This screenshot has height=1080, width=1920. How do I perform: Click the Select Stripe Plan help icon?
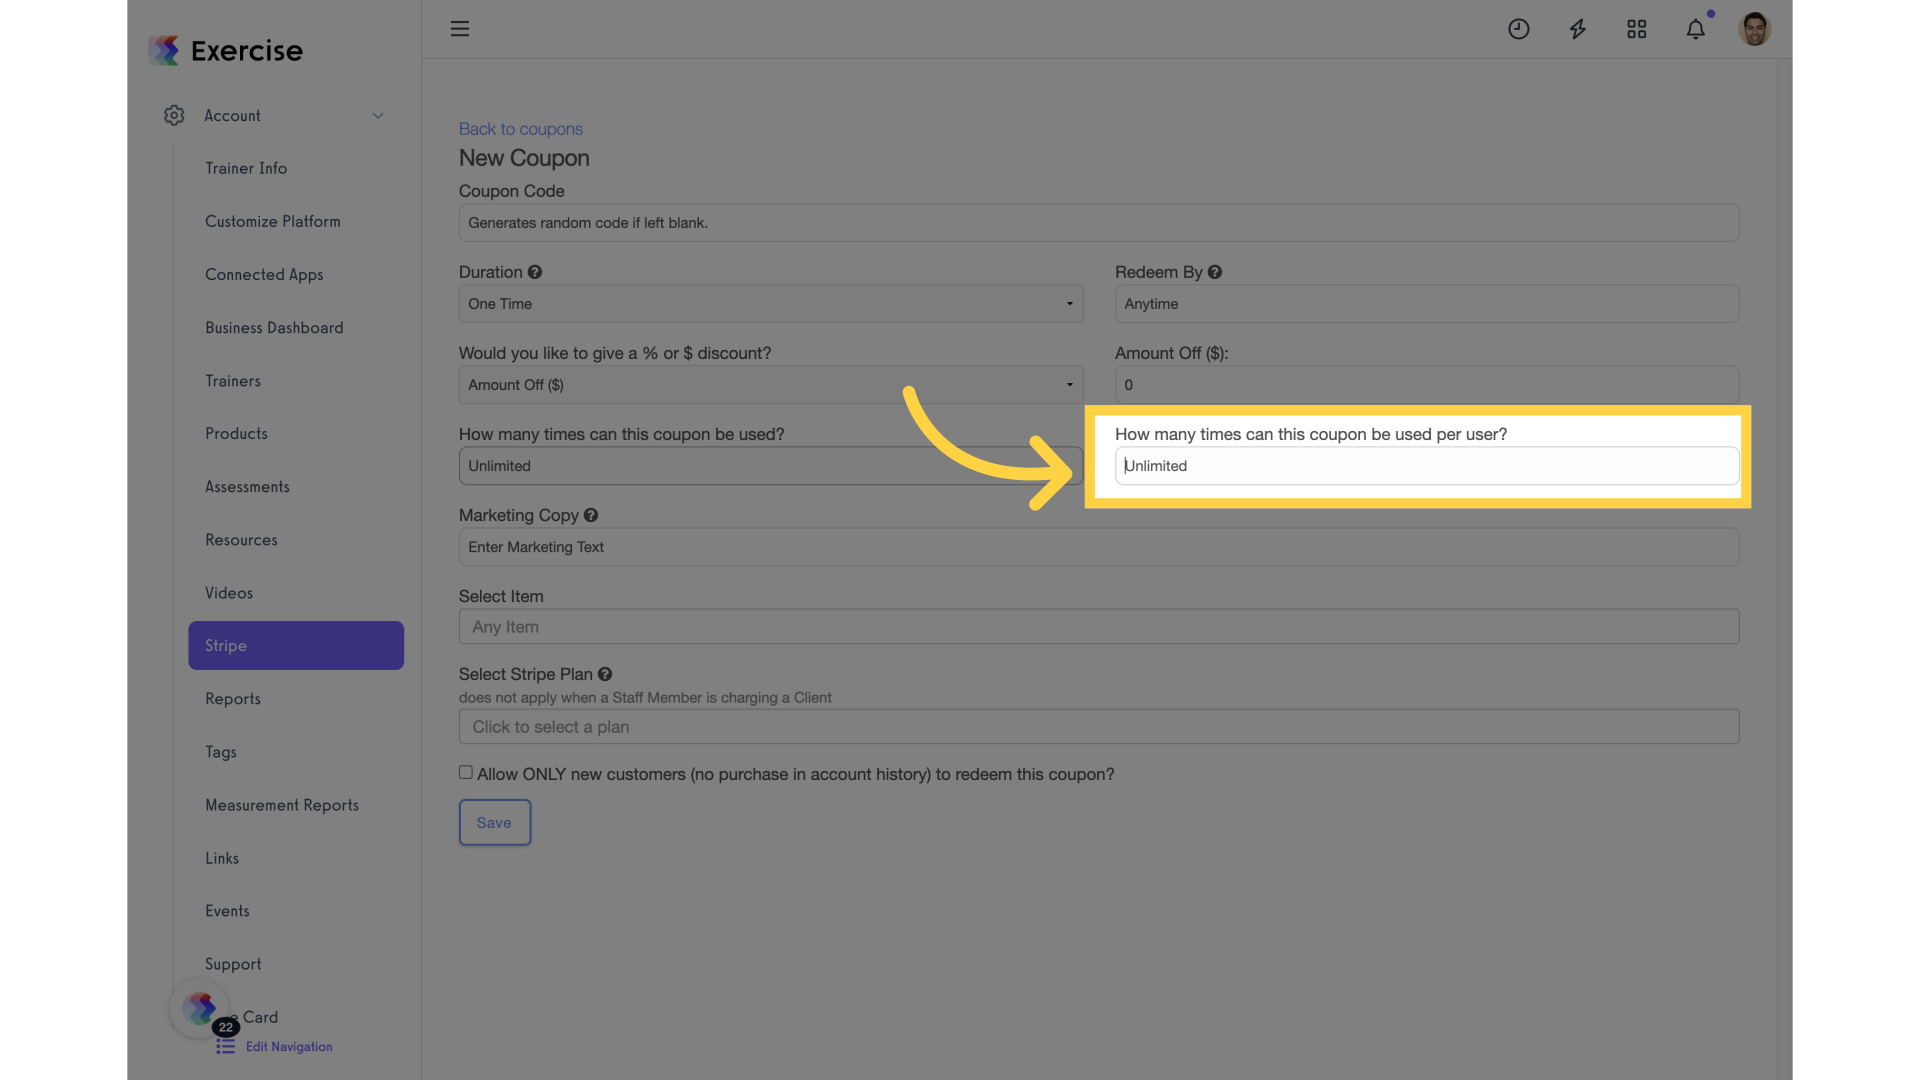605,674
